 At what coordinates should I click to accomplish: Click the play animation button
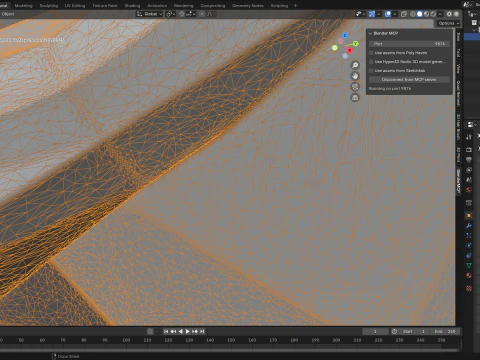pyautogui.click(x=188, y=331)
